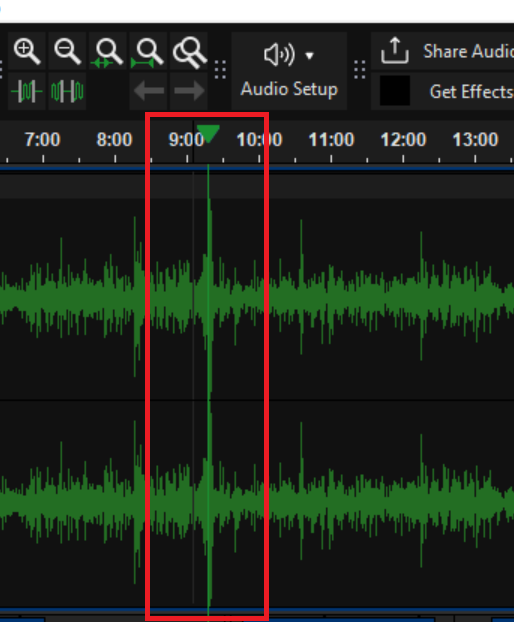The image size is (514, 622).
Task: Open the Audio Setup dropdown arrow
Action: (x=310, y=56)
